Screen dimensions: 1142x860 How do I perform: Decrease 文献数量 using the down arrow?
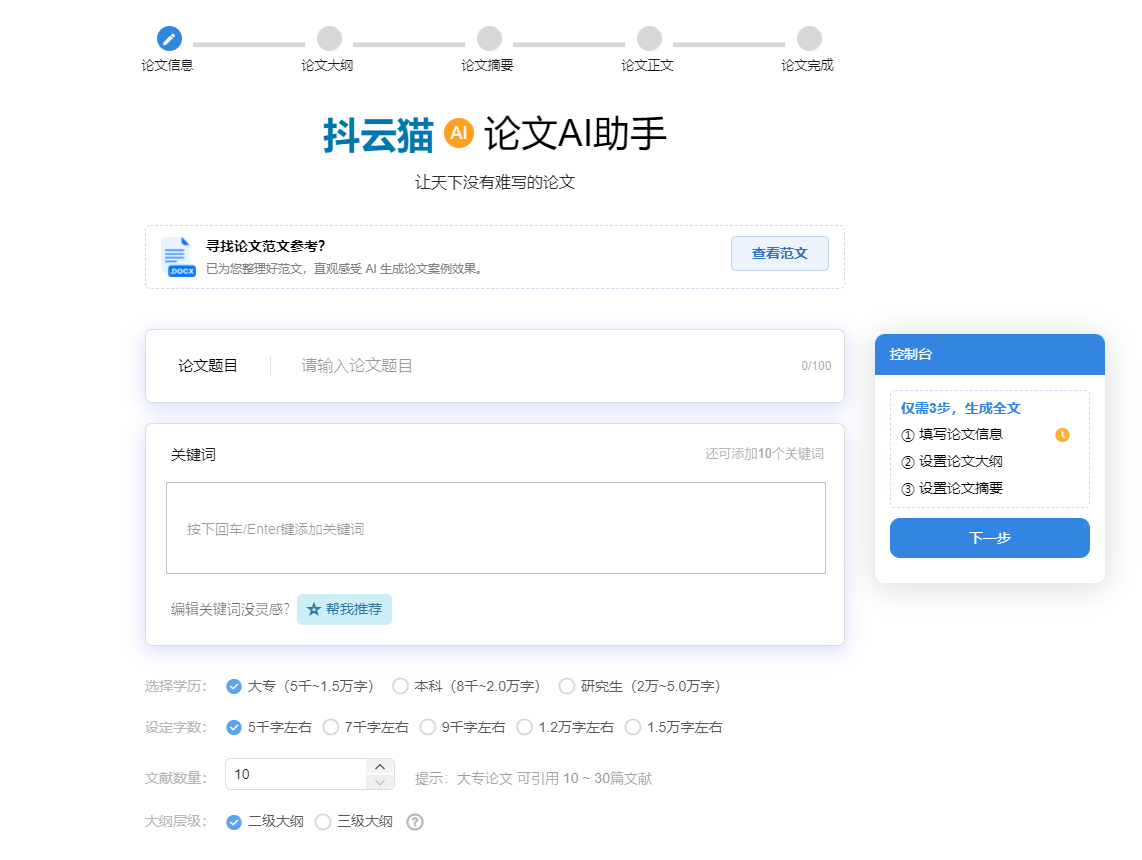pos(380,780)
